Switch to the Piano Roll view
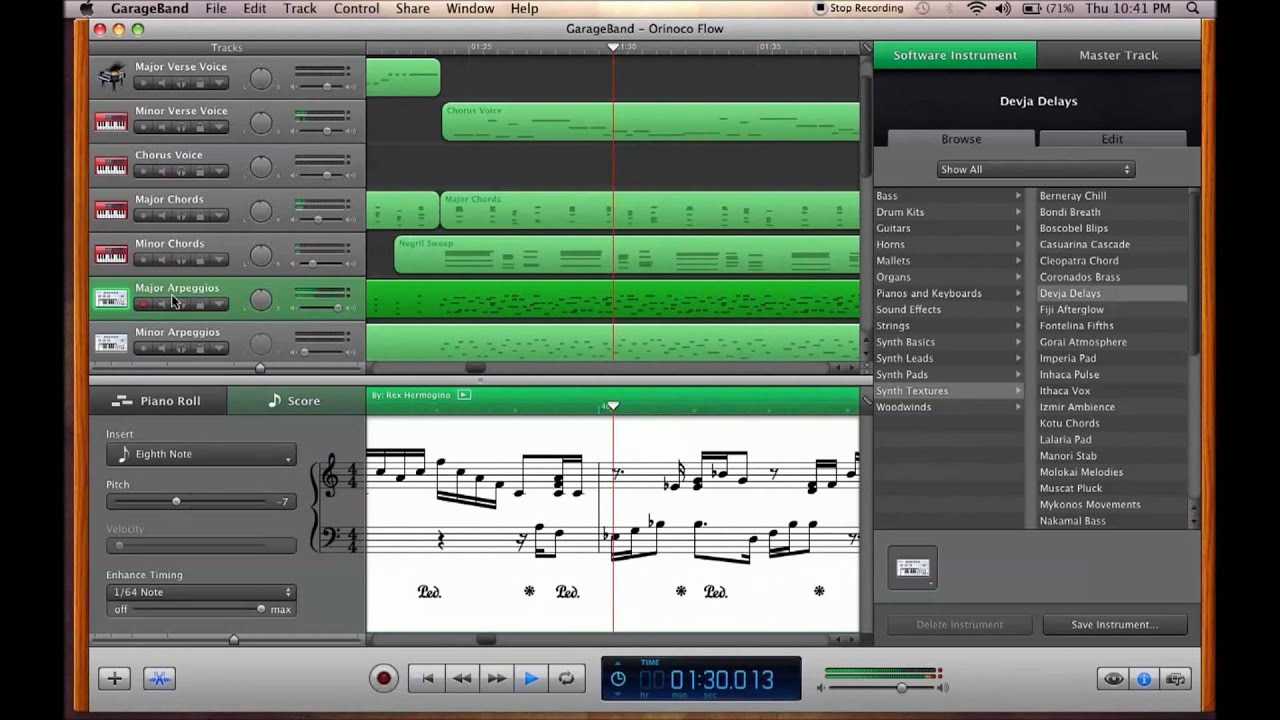Screen dimensions: 1280x720 pyautogui.click(x=158, y=401)
